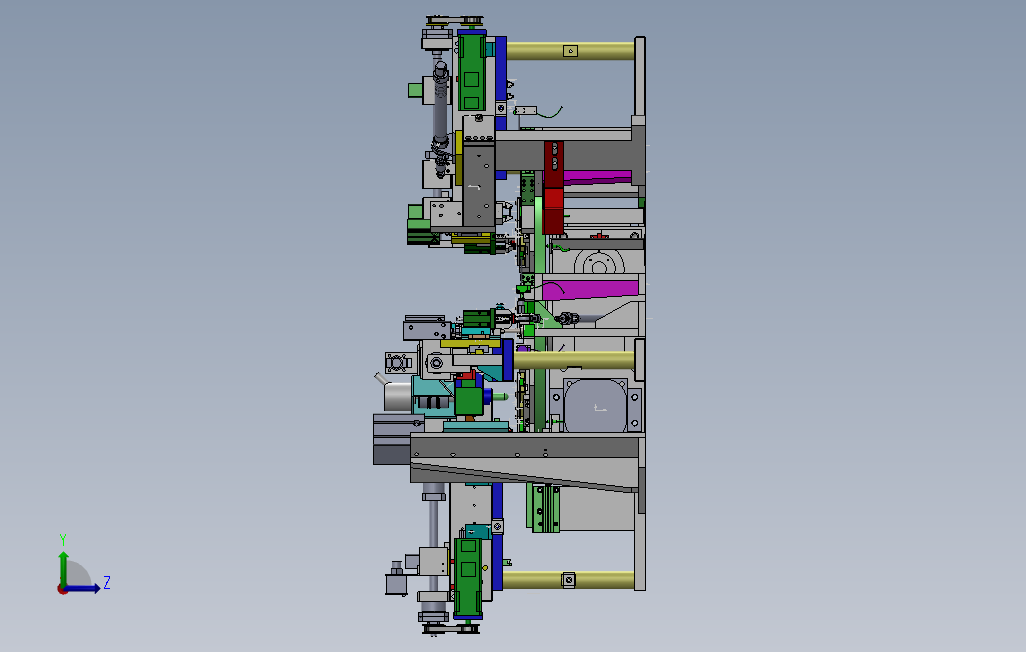Pick the middle yellow cylindrical post

click(574, 360)
